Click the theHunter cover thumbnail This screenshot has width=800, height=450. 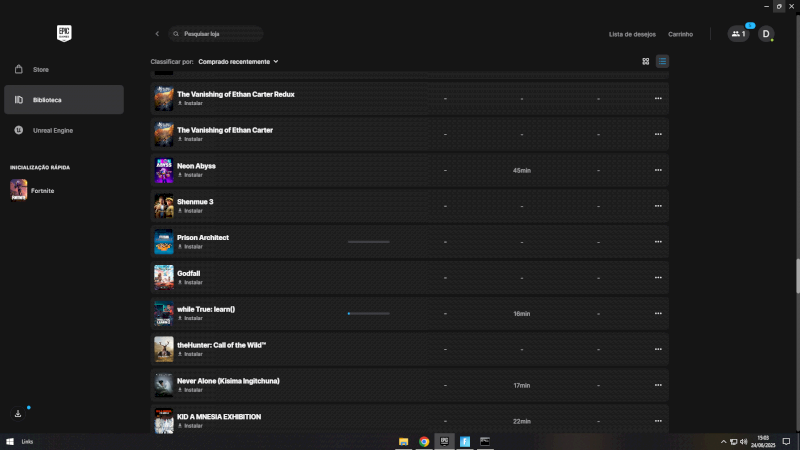[164, 349]
